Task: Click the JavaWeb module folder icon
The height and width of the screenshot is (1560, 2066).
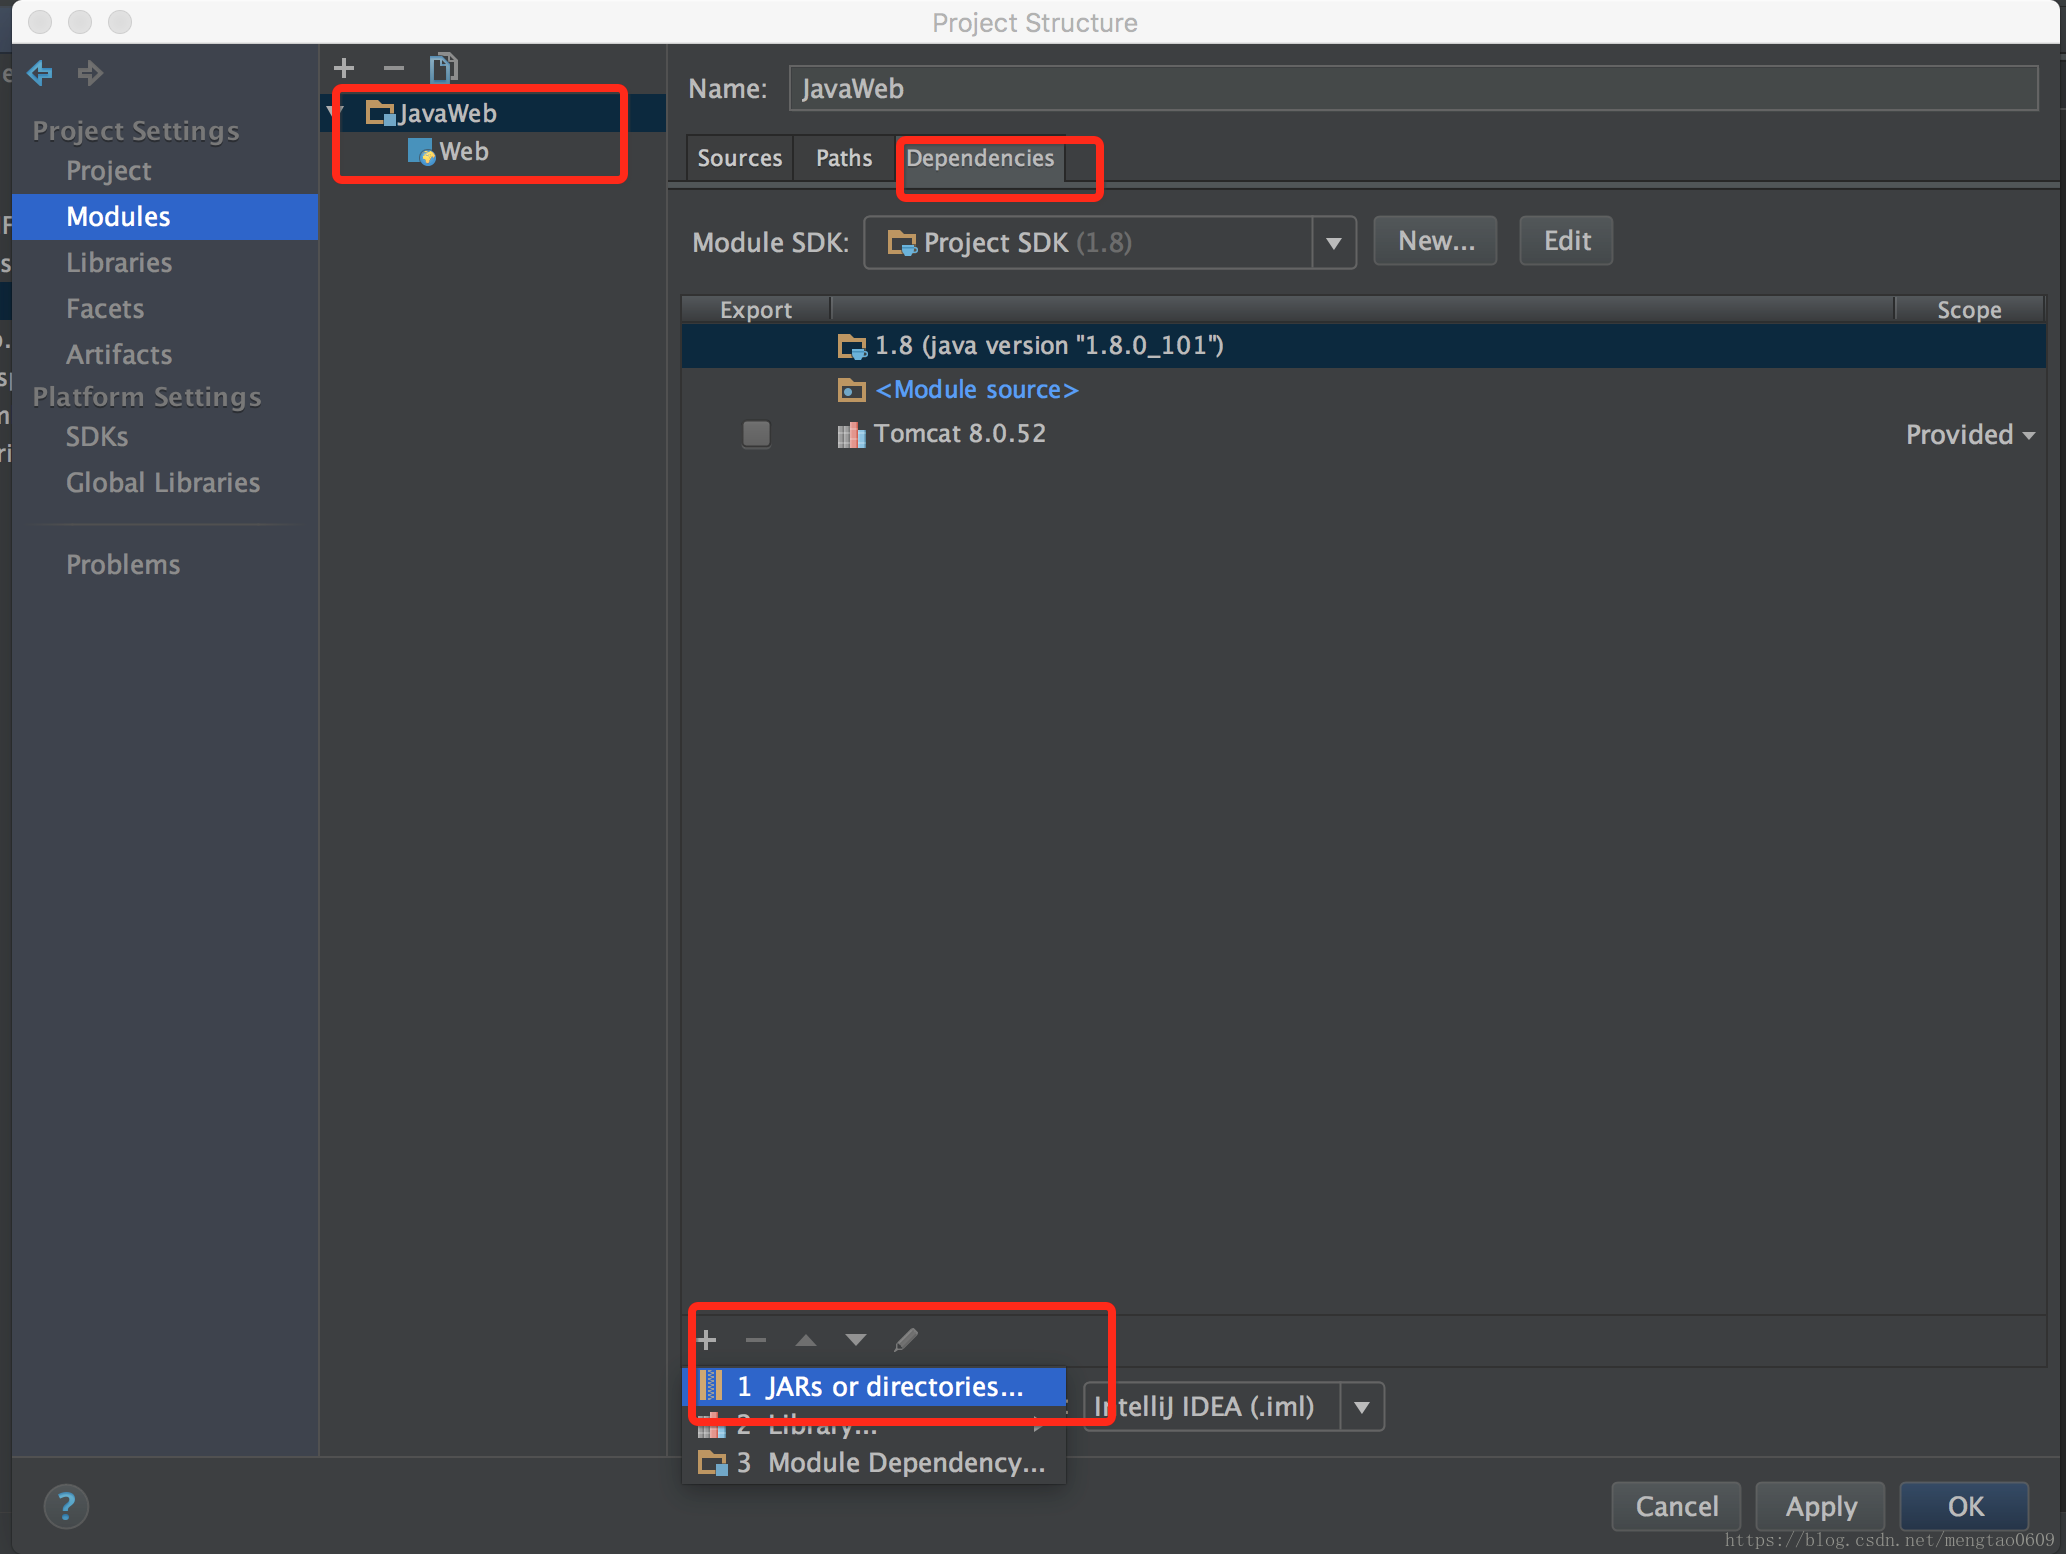Action: 380,113
